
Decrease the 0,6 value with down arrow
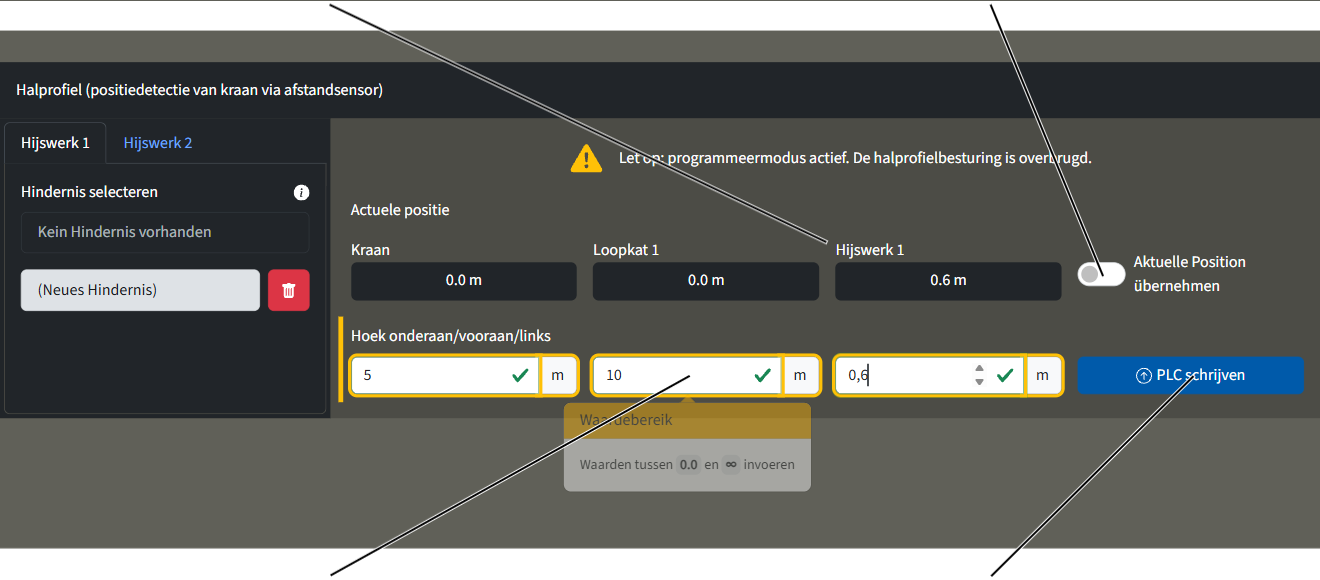979,382
